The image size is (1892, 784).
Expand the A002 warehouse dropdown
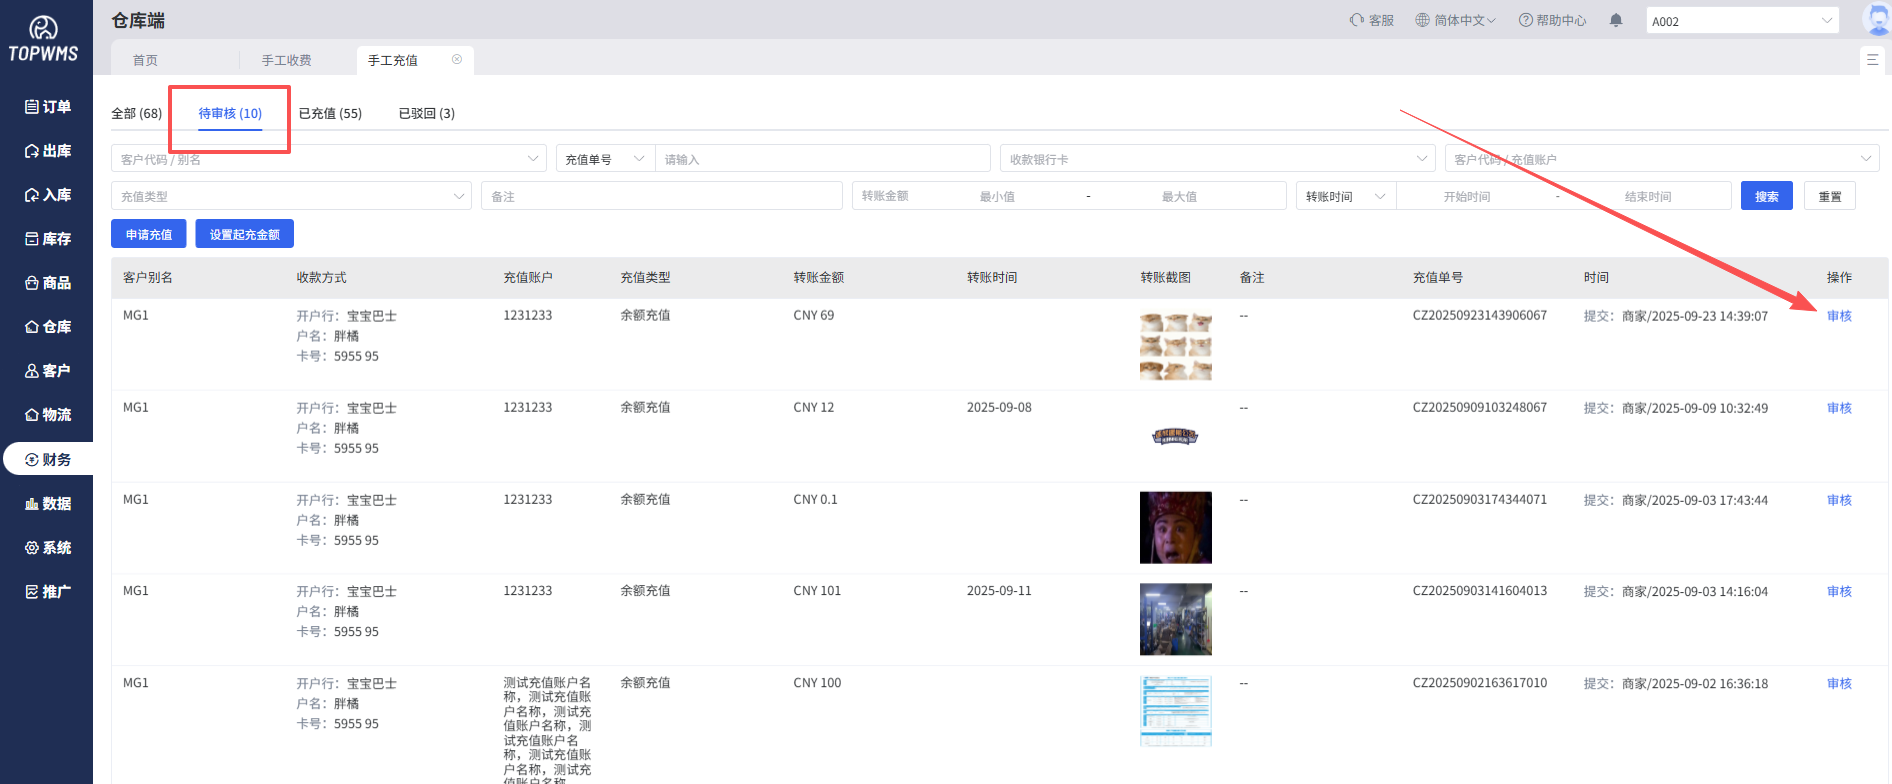click(x=1741, y=21)
